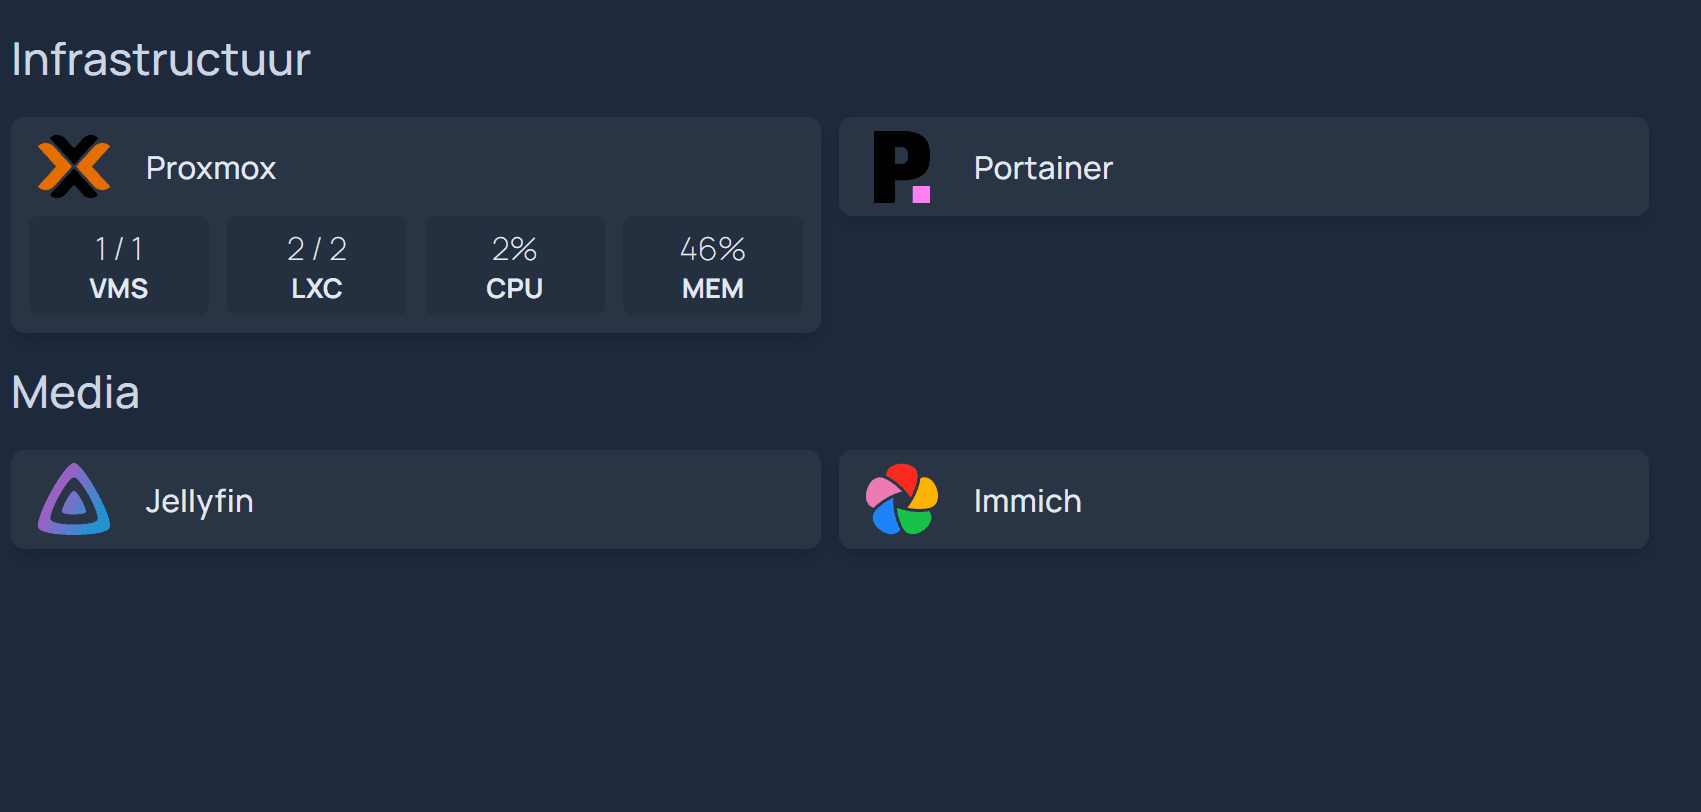Screen dimensions: 1701x812
Task: Click the pink square in the Portainer logo
Action: 921,194
